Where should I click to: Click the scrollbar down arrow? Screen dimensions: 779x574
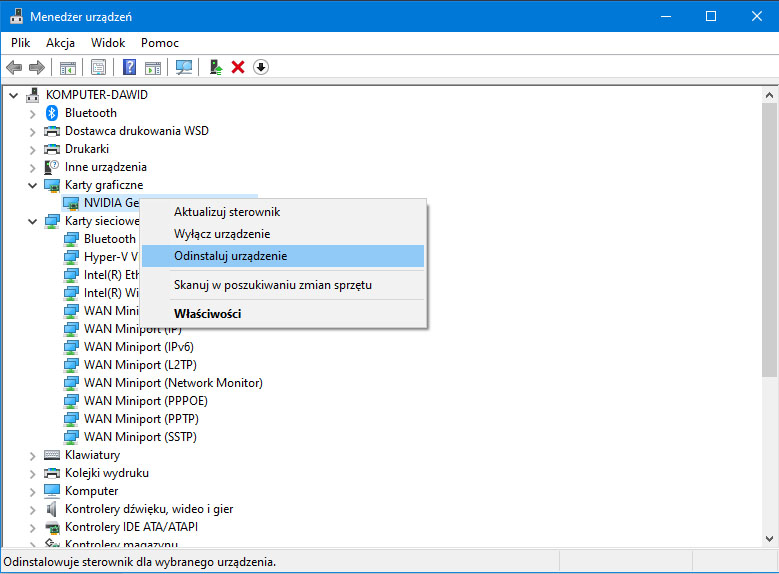(x=770, y=539)
